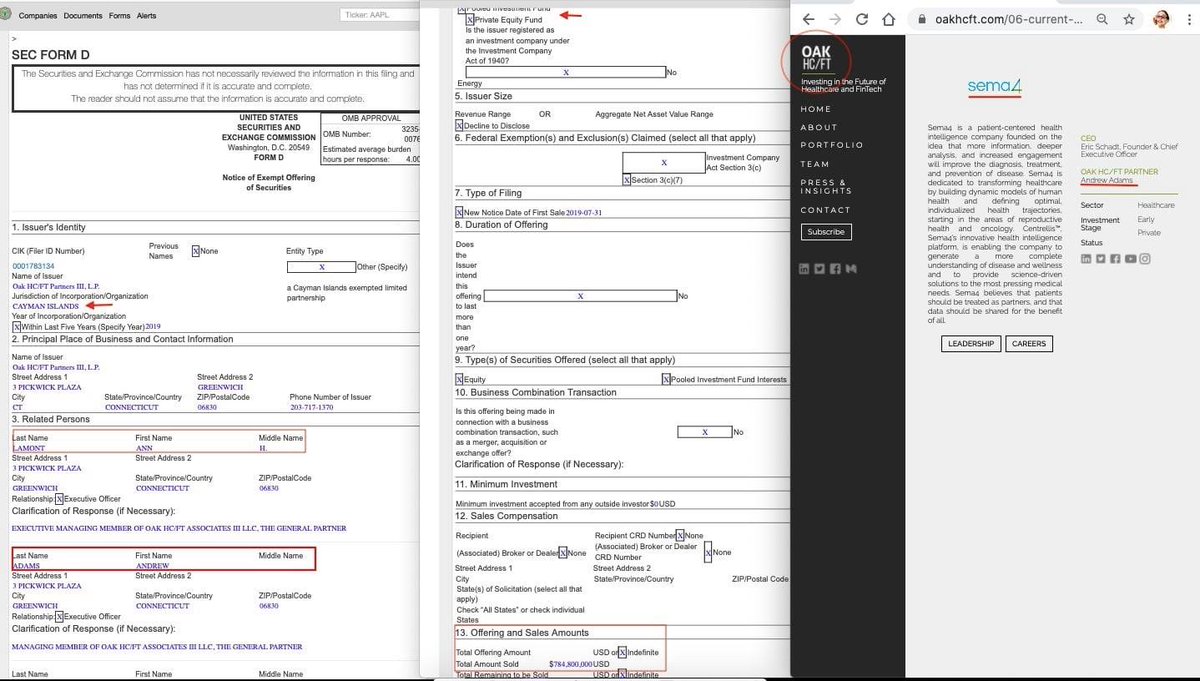Click the sema4 company logo
This screenshot has height=681, width=1200.
click(994, 86)
